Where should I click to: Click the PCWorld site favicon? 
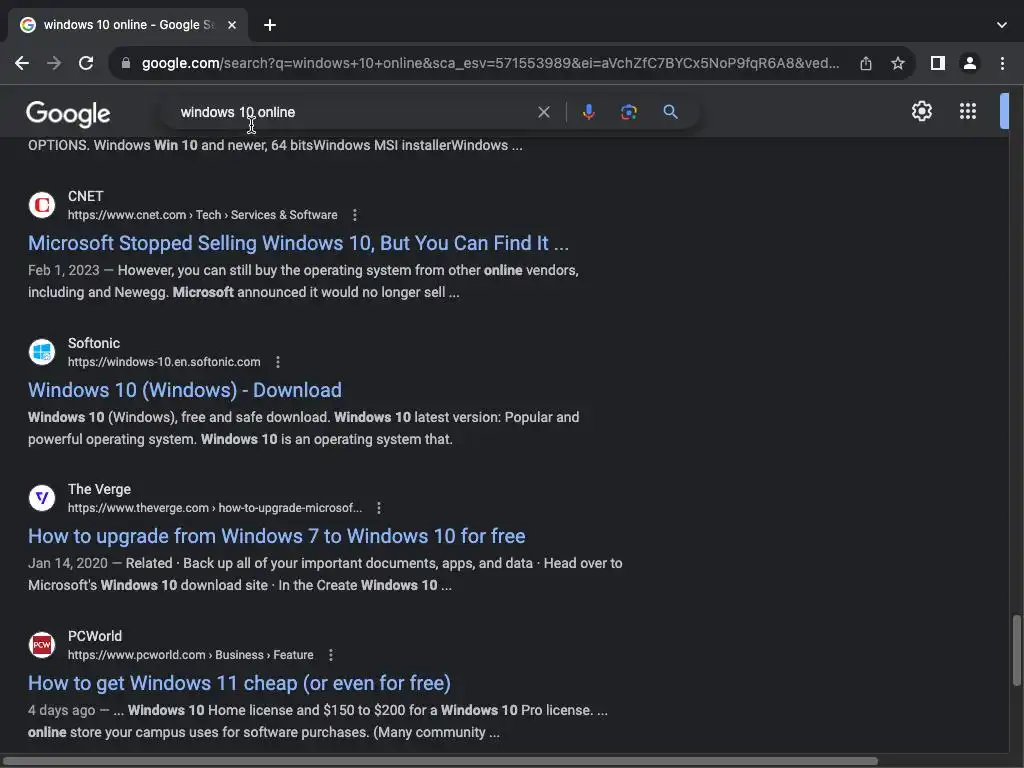[42, 645]
